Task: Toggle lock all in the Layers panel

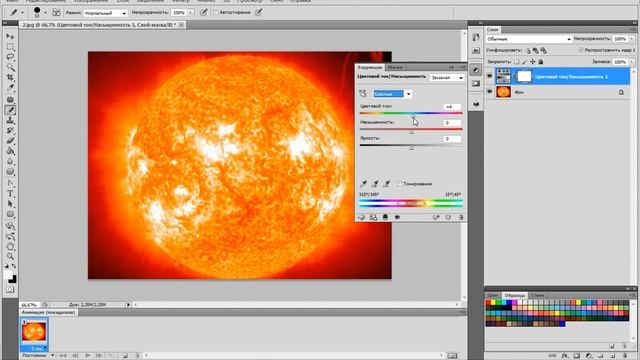Action: click(541, 62)
